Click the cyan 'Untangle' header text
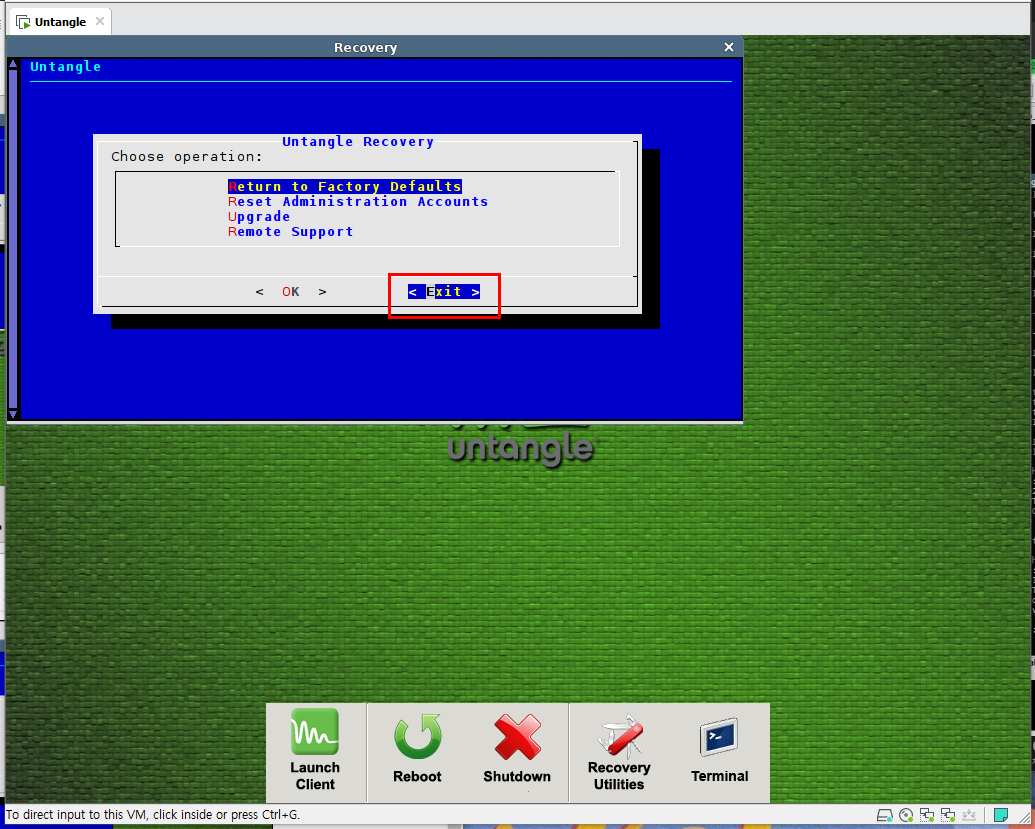The image size is (1035, 829). [65, 67]
